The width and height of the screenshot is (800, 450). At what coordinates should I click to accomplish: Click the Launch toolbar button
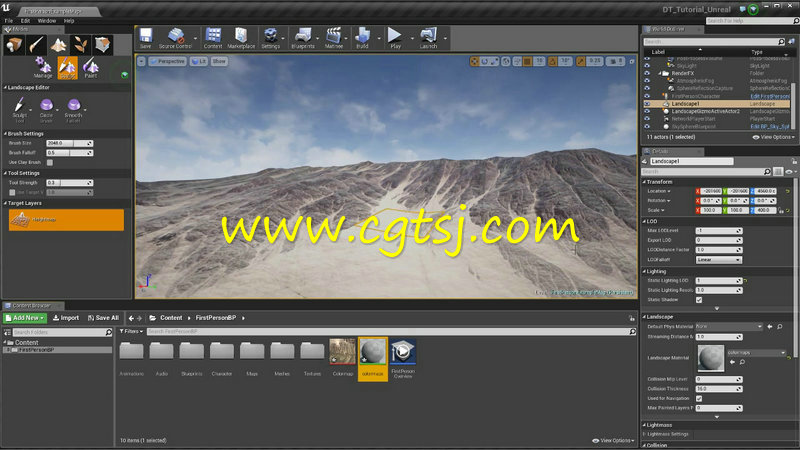(x=428, y=38)
